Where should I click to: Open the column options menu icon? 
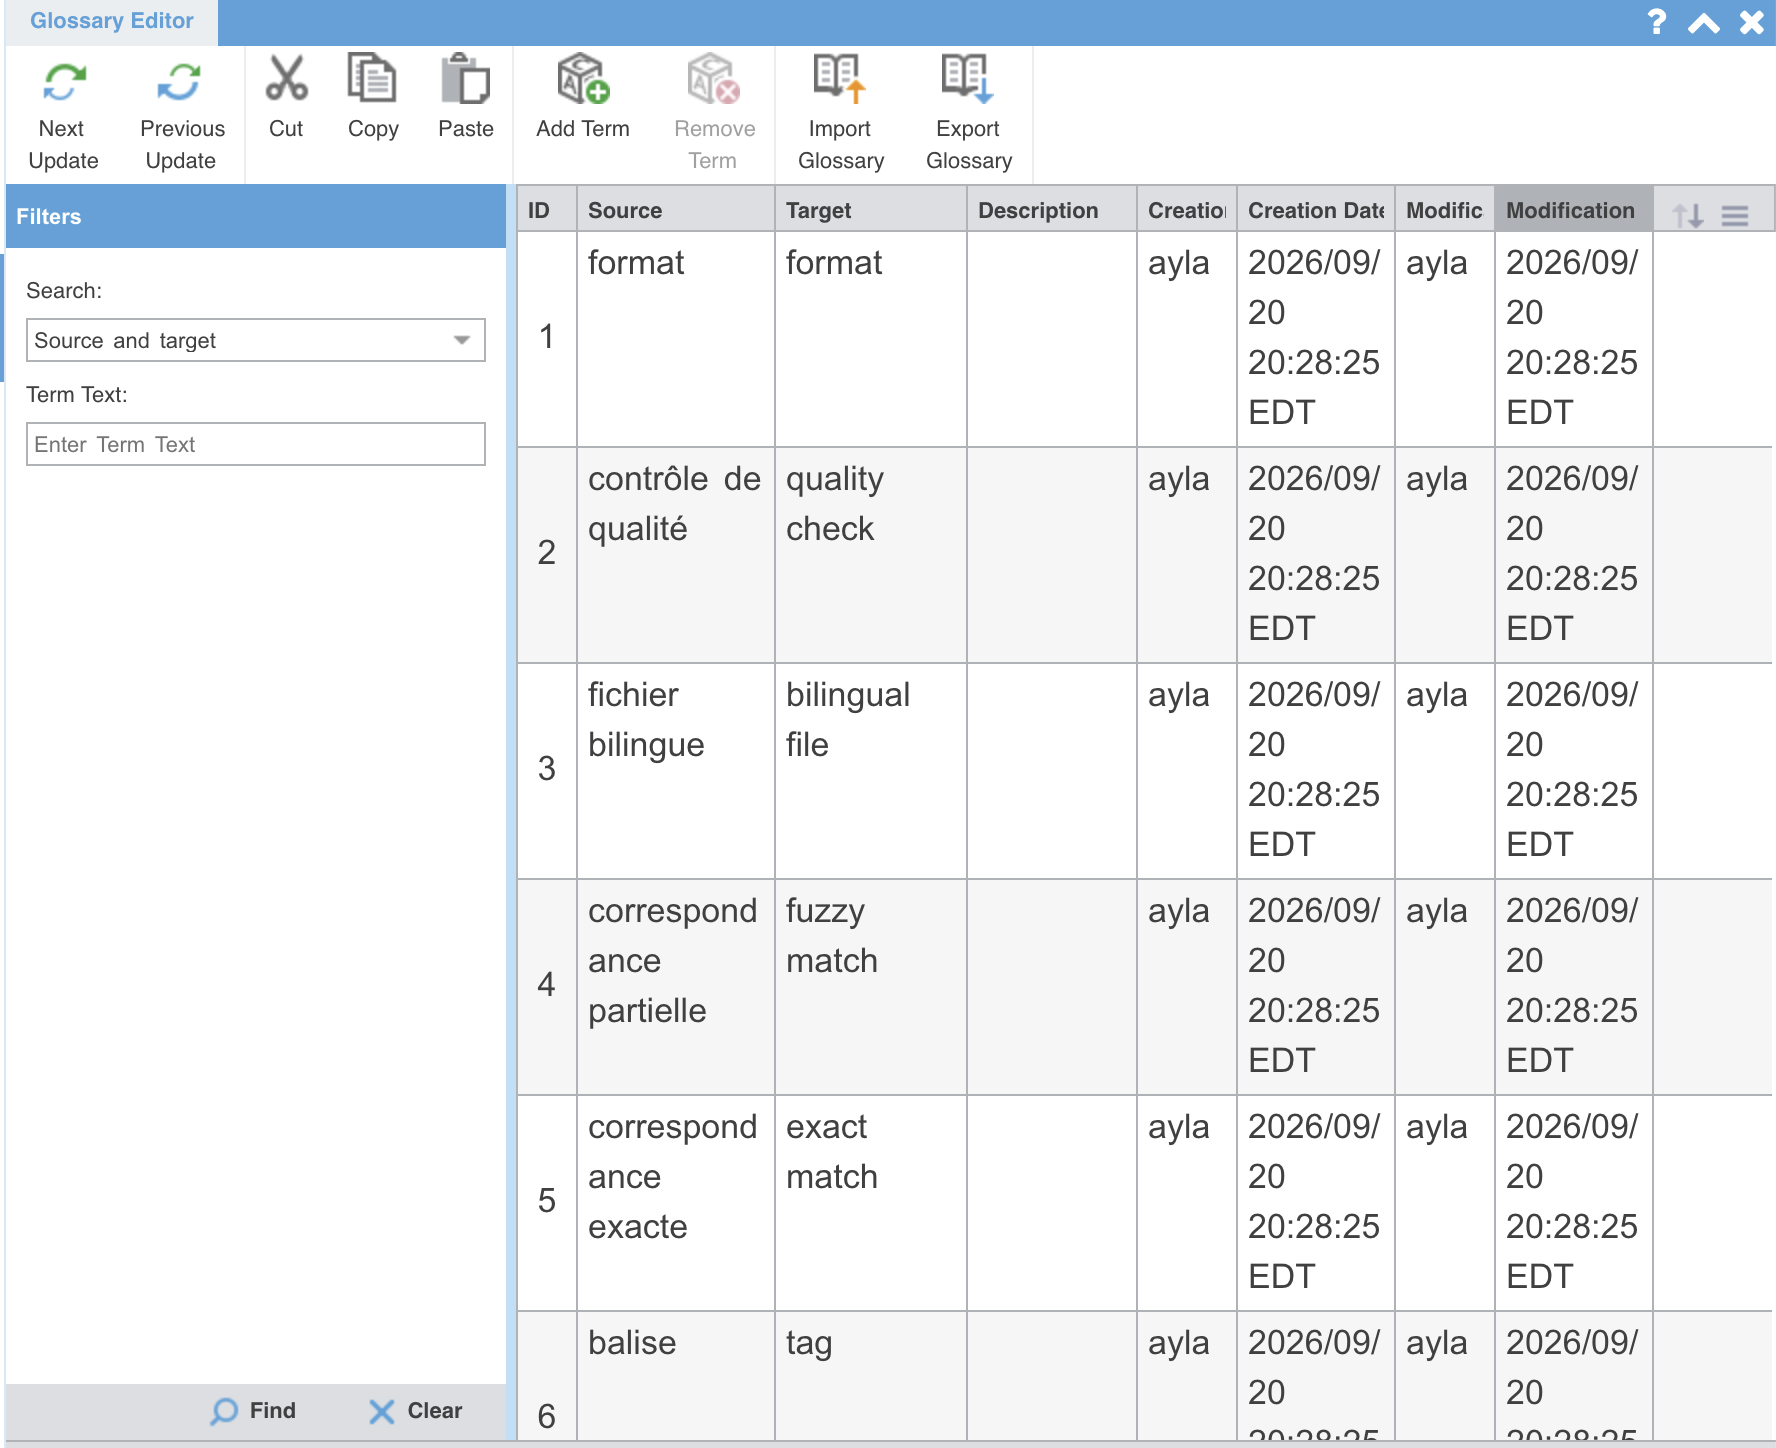coord(1735,215)
